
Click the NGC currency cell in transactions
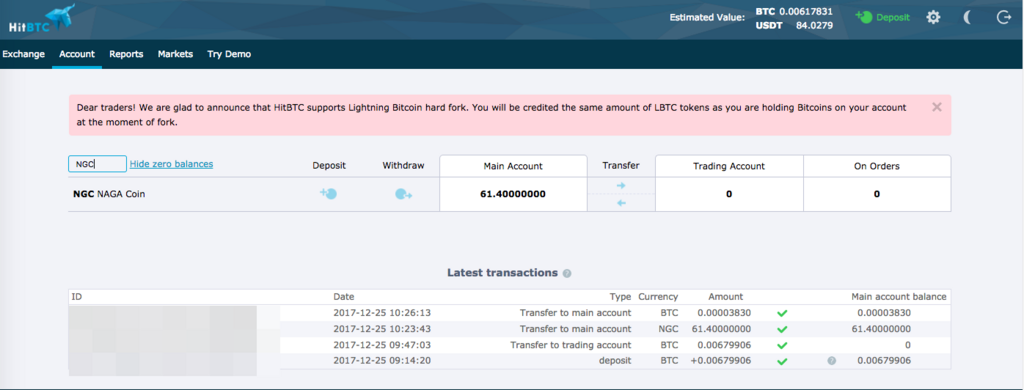(x=669, y=329)
